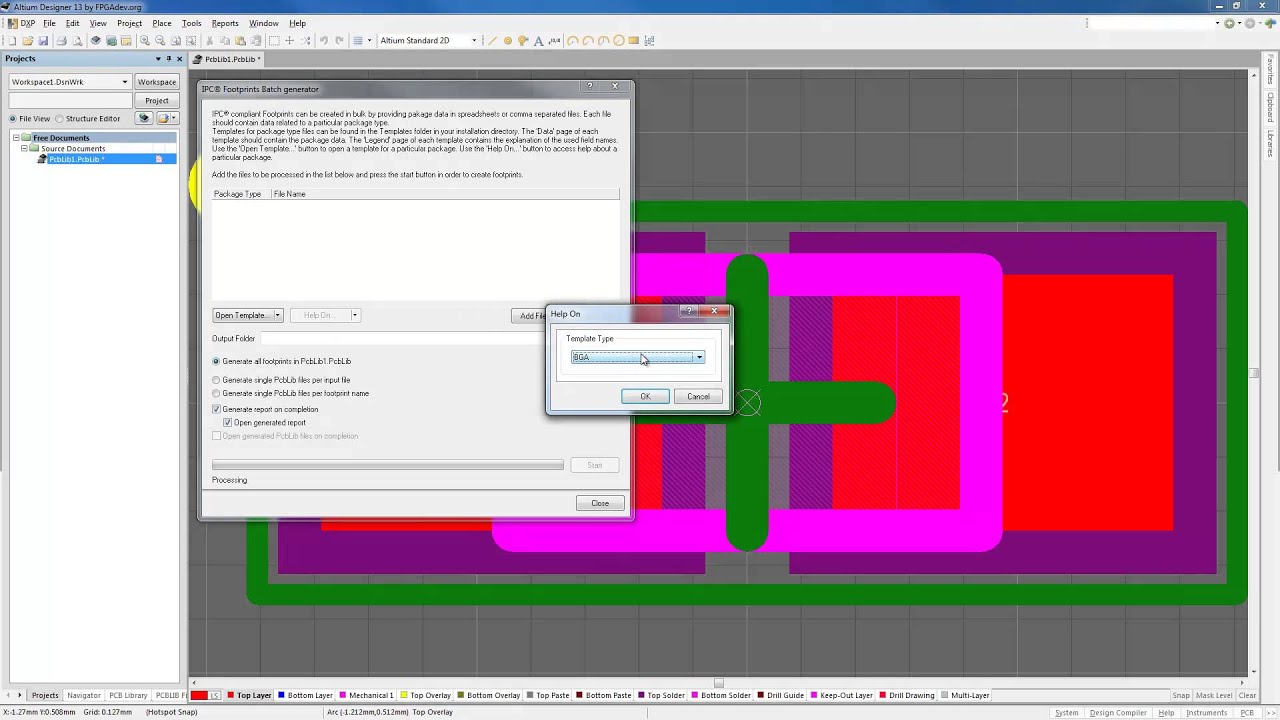Open the Template Type BGA dropdown
The width and height of the screenshot is (1280, 720).
pyautogui.click(x=699, y=357)
